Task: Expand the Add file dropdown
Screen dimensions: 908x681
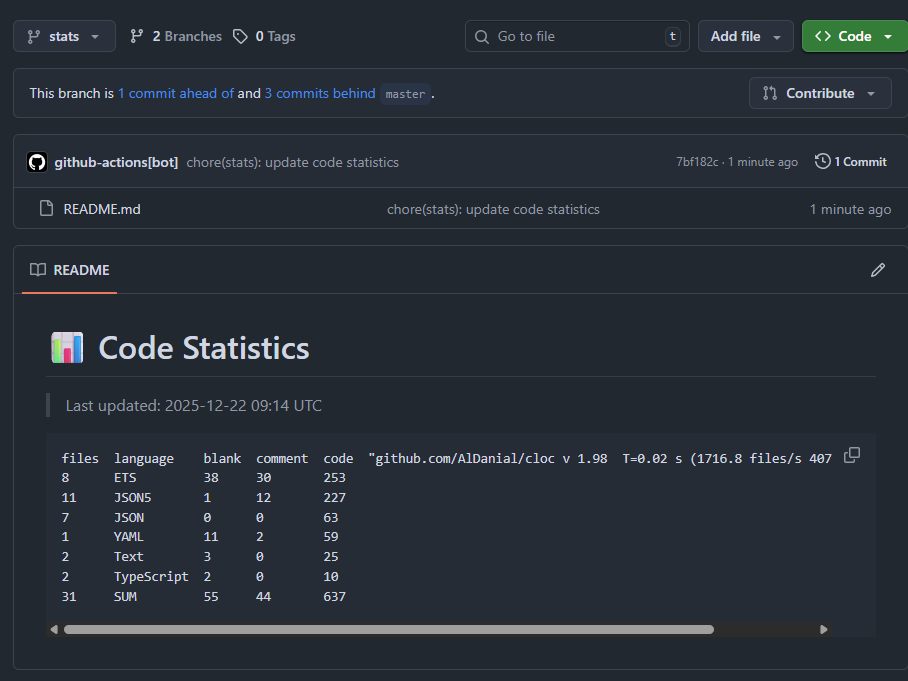Action: (745, 36)
